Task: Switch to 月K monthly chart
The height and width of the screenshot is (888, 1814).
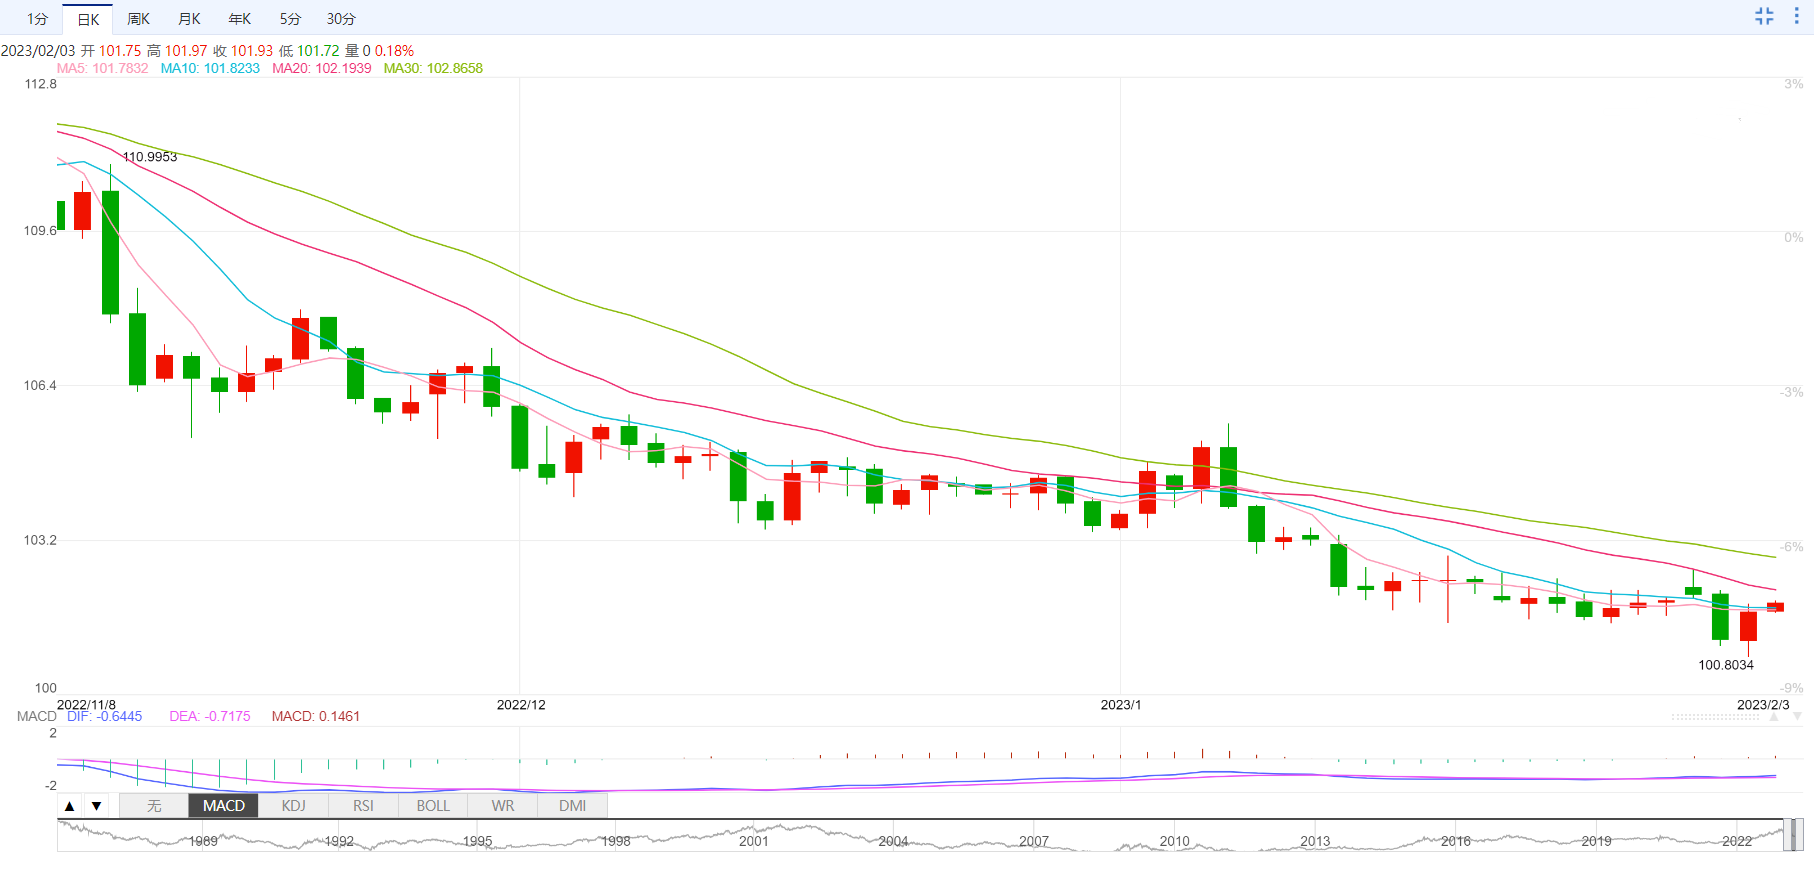Action: pos(189,19)
